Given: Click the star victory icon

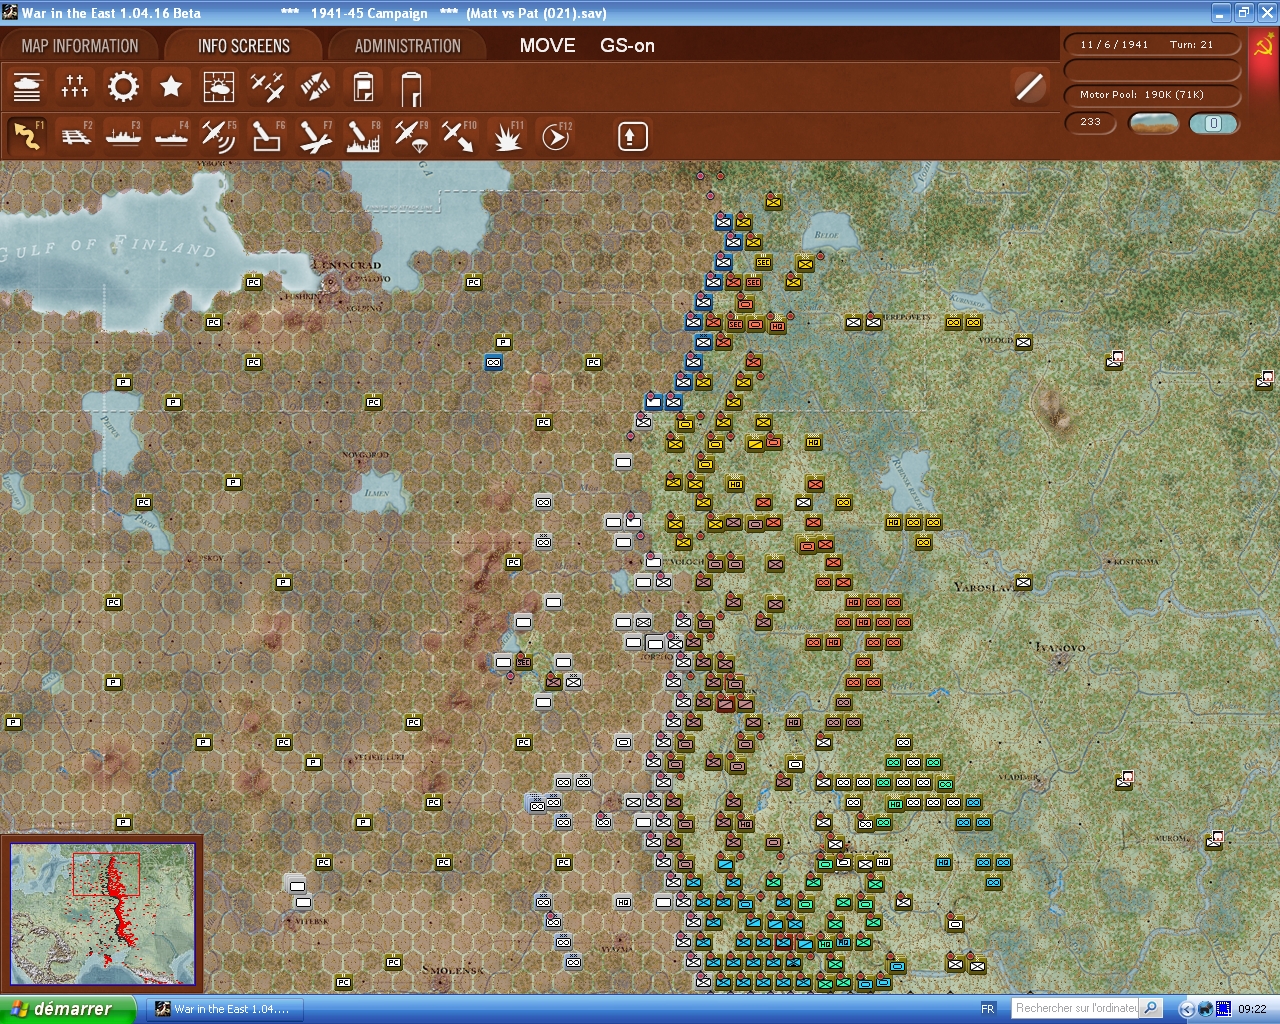Looking at the screenshot, I should [171, 87].
